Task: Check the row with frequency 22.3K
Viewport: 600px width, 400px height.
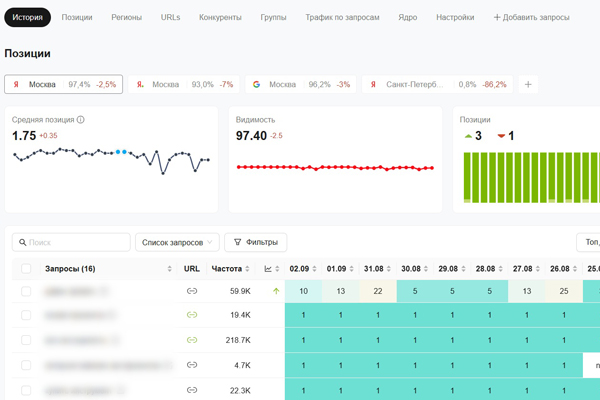Action: [x=26, y=390]
